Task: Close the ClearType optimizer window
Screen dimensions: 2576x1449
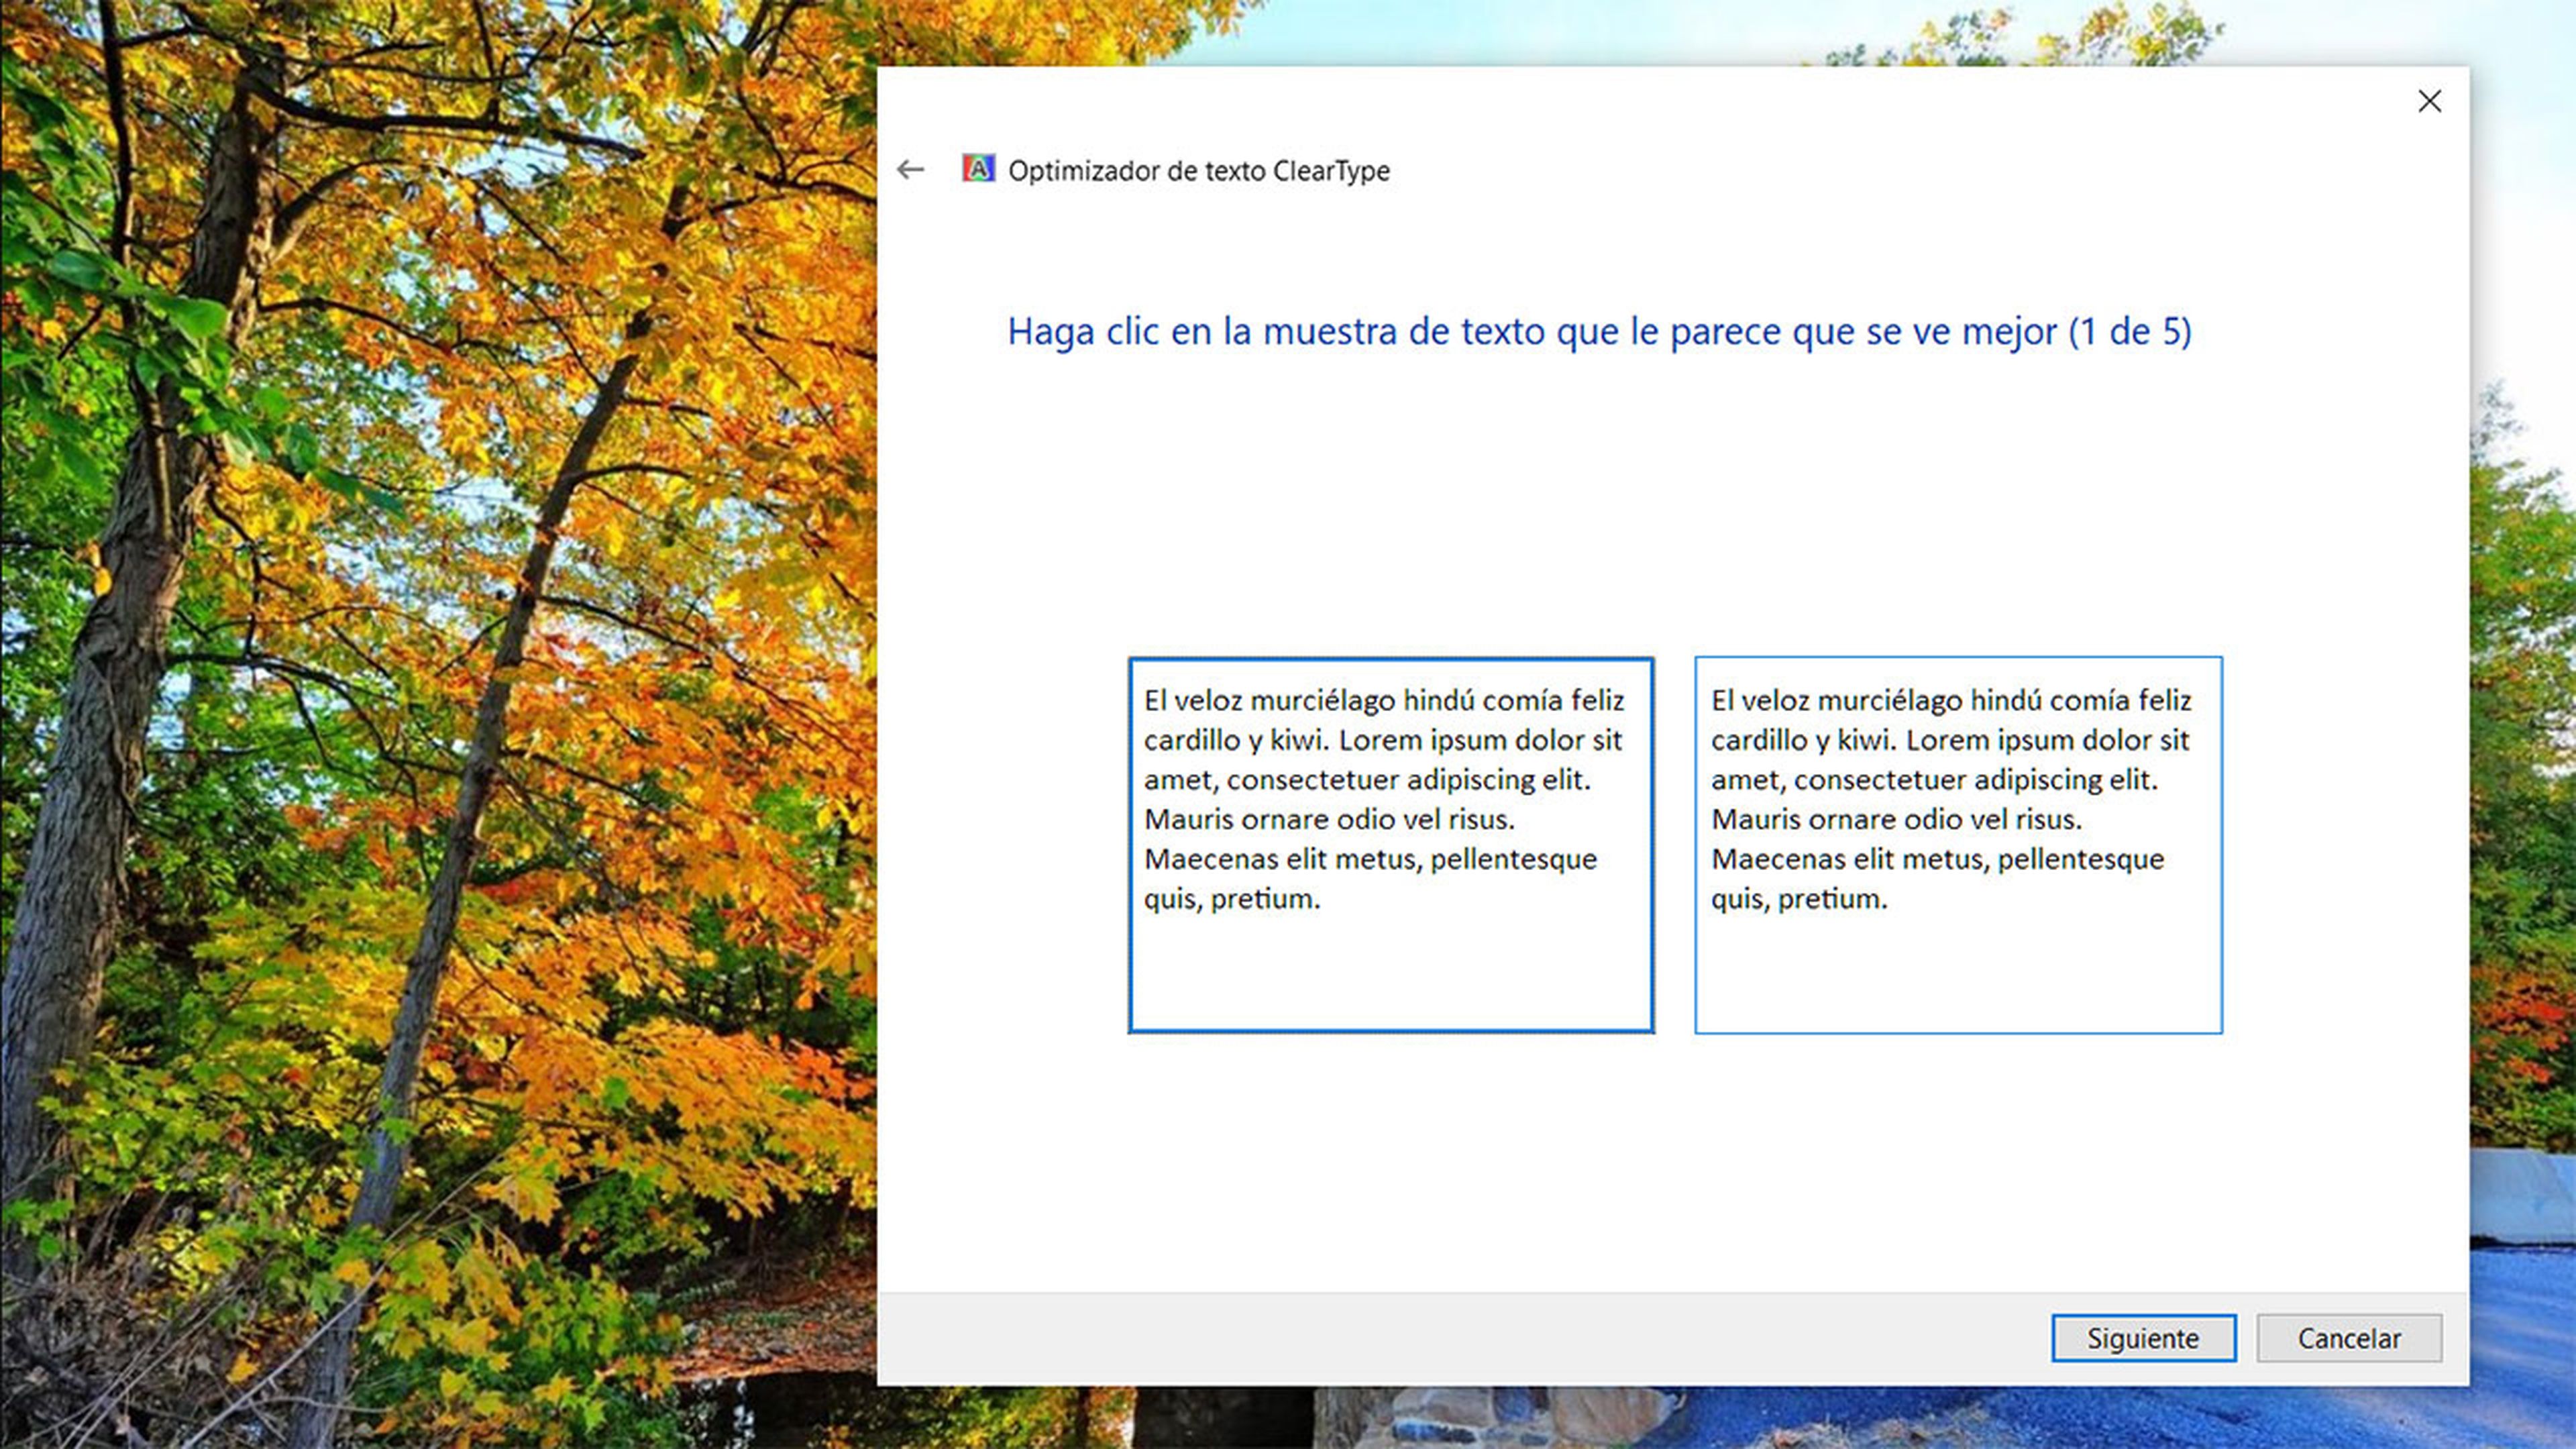Action: click(x=2429, y=101)
